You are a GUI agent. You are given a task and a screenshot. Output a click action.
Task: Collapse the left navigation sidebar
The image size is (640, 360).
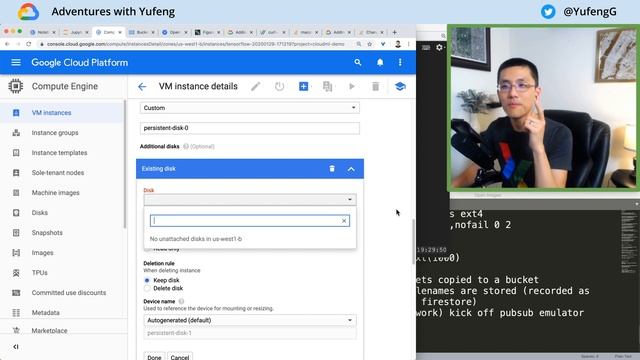click(x=16, y=347)
